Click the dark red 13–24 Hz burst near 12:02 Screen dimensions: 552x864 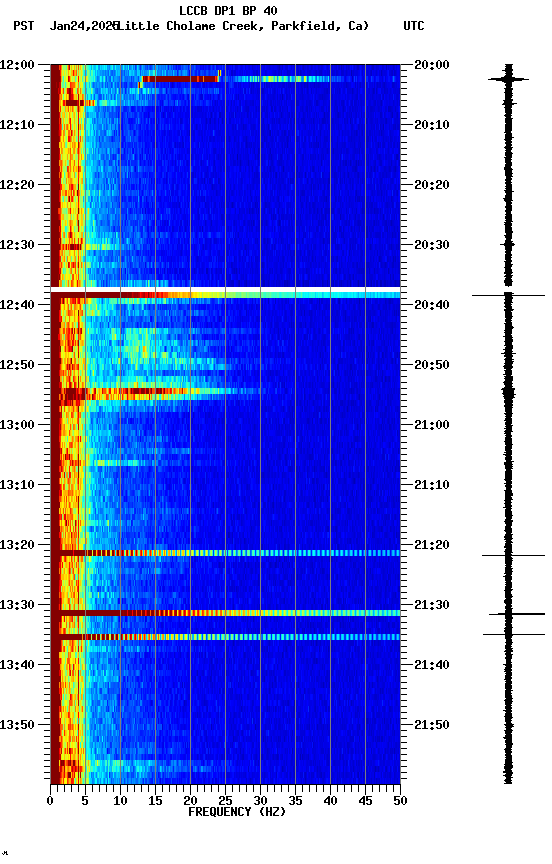(180, 79)
